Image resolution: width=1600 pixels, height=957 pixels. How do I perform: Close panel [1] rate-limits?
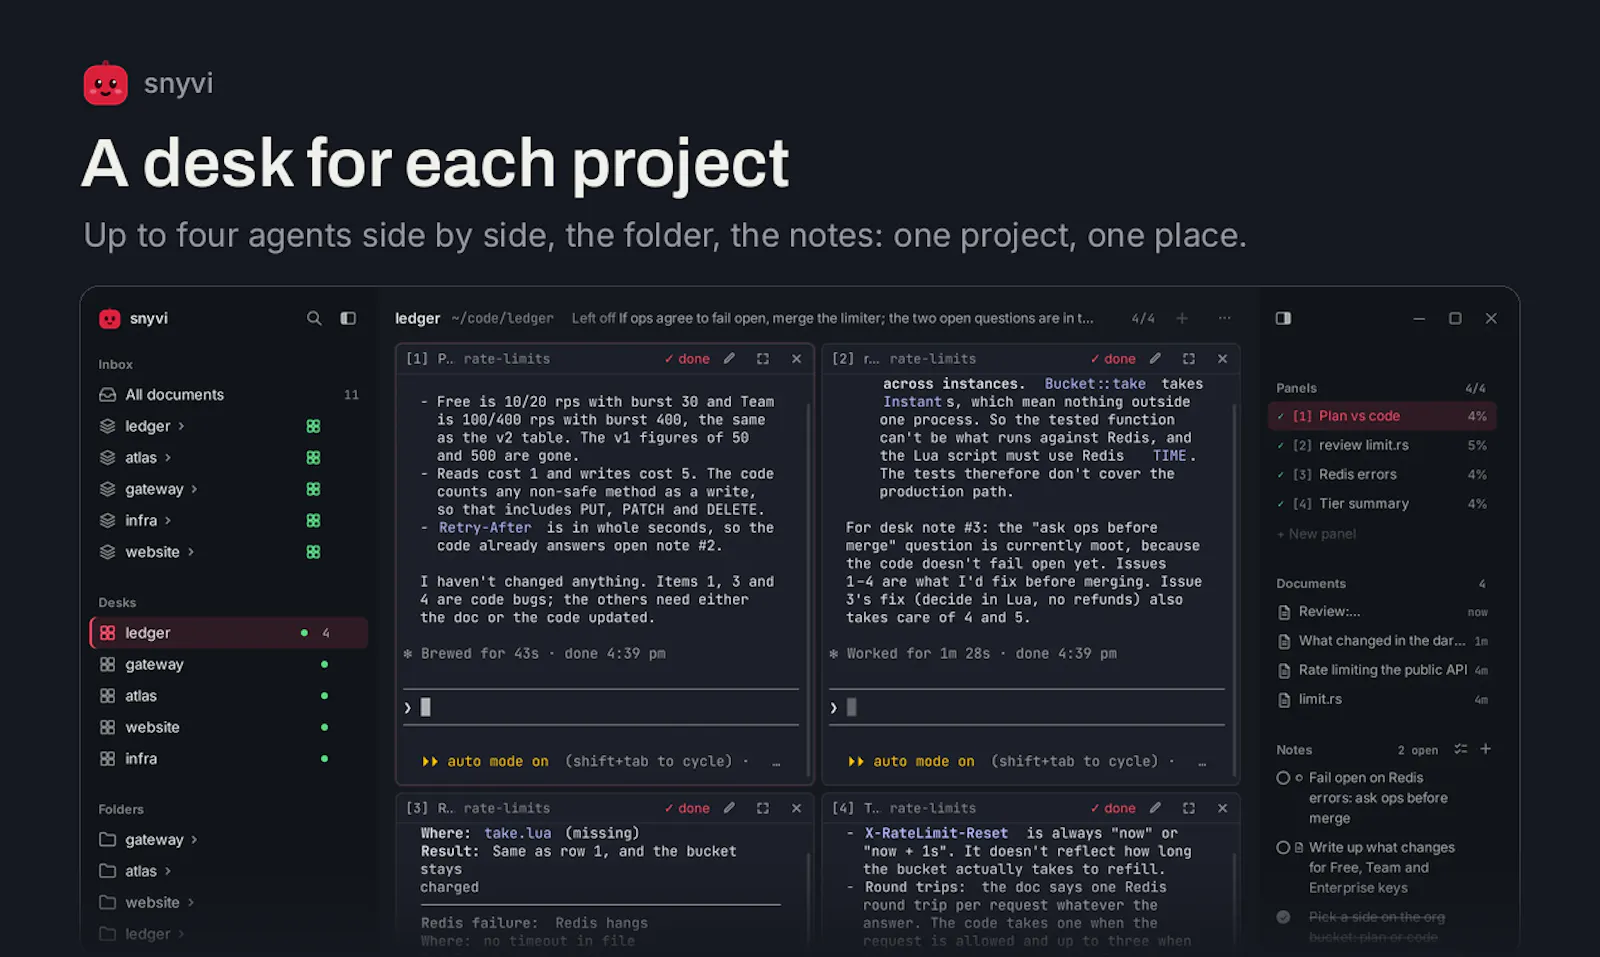[796, 359]
